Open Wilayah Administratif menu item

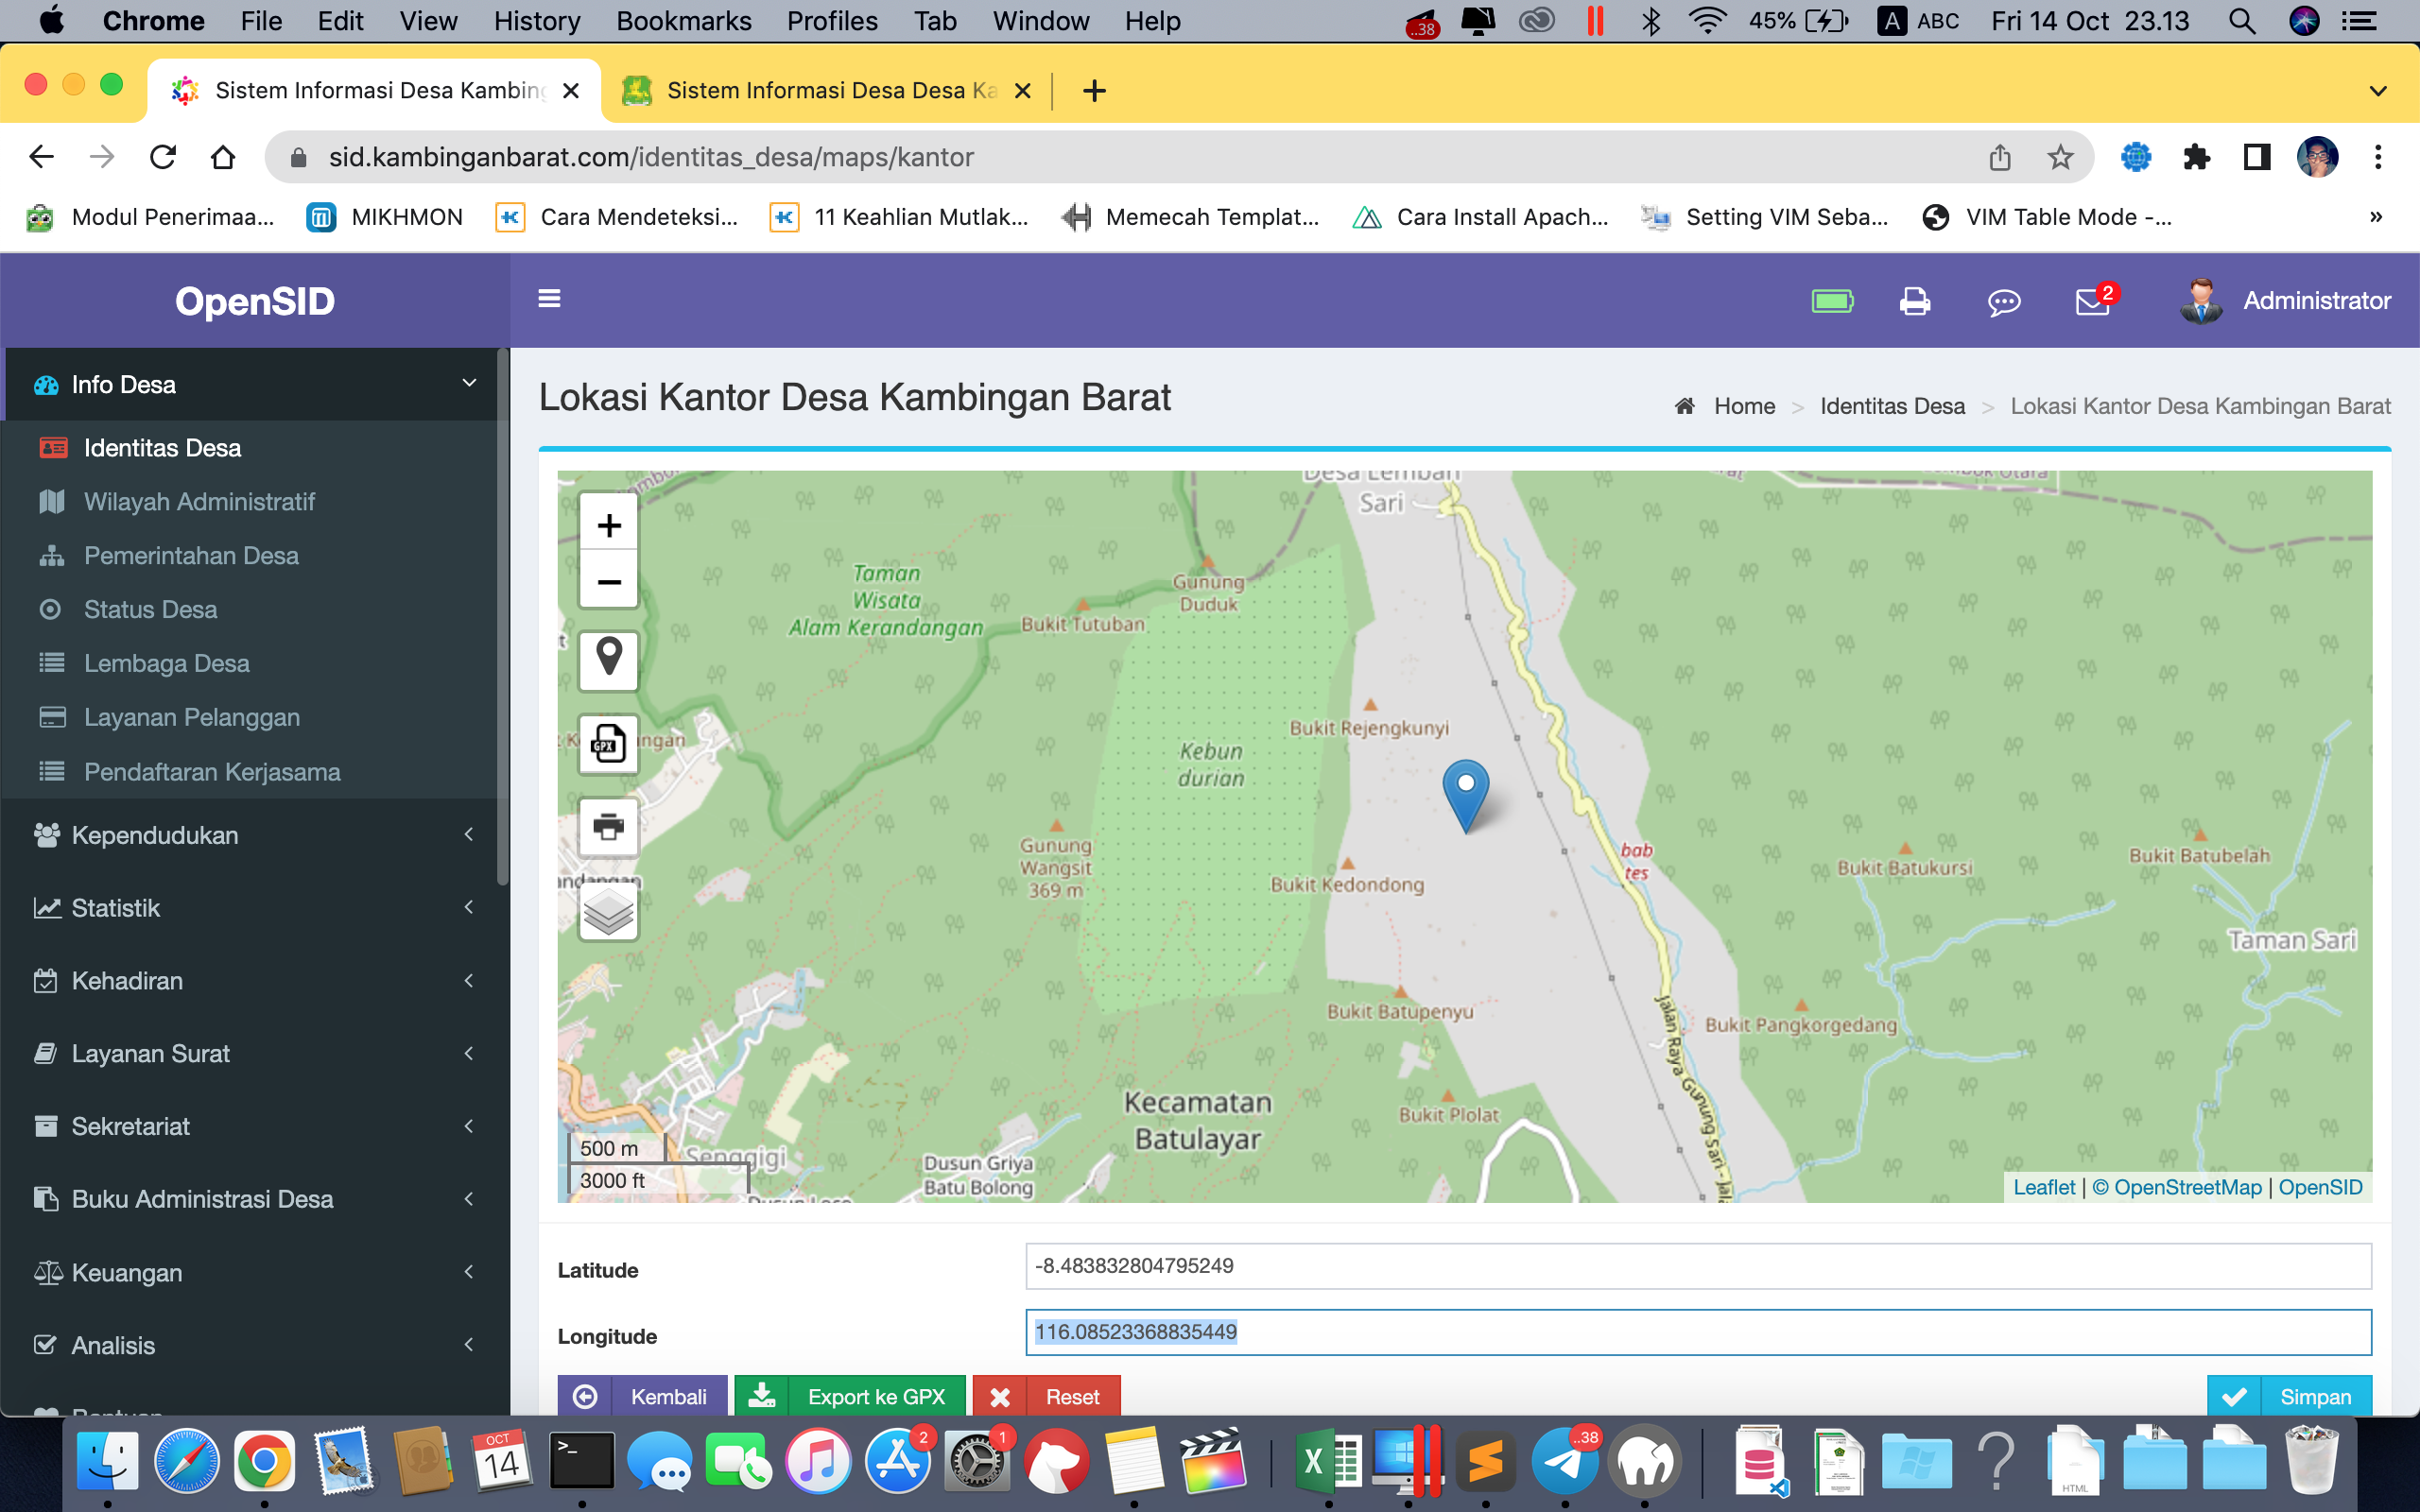point(199,501)
